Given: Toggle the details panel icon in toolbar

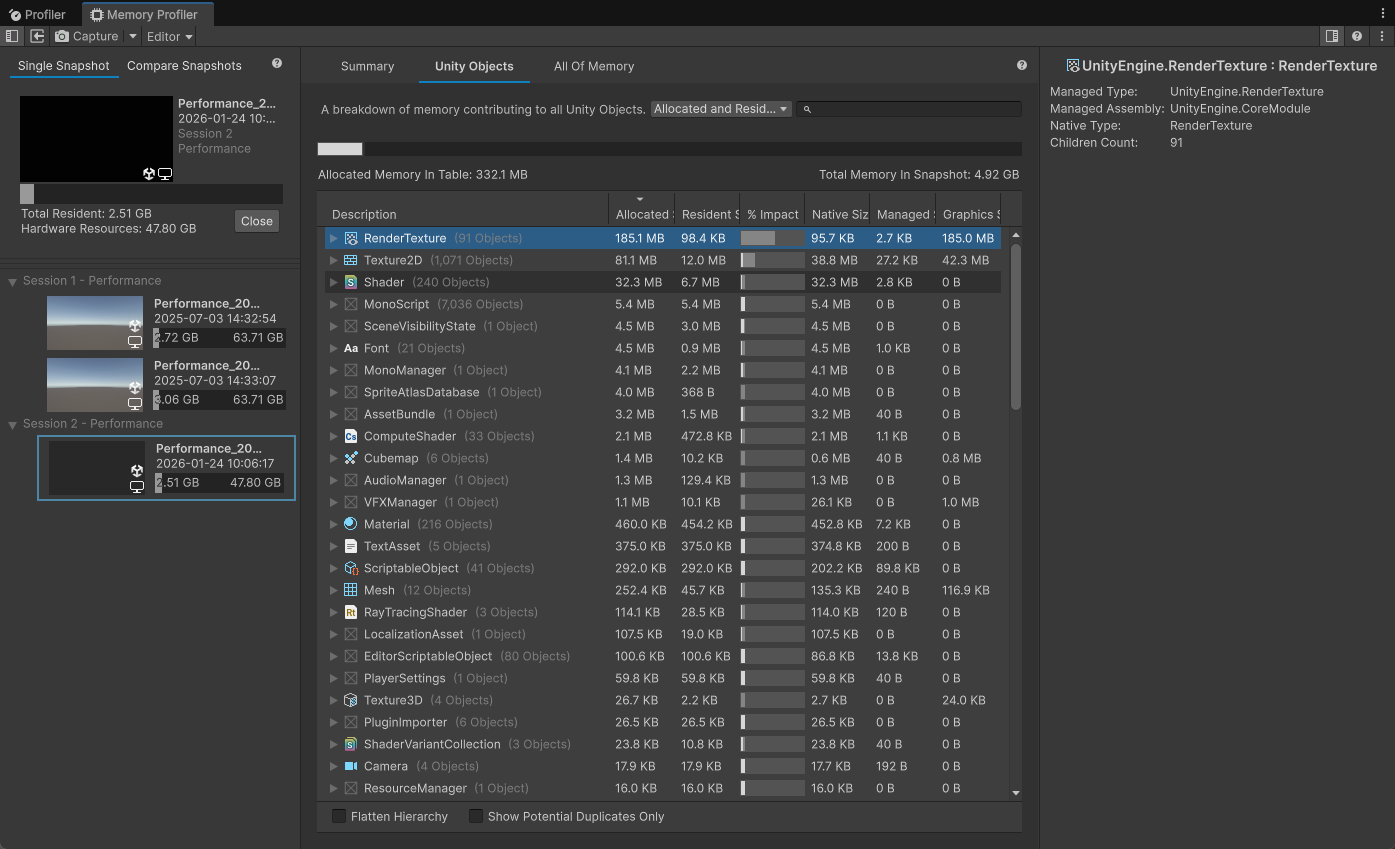Looking at the screenshot, I should [1331, 36].
